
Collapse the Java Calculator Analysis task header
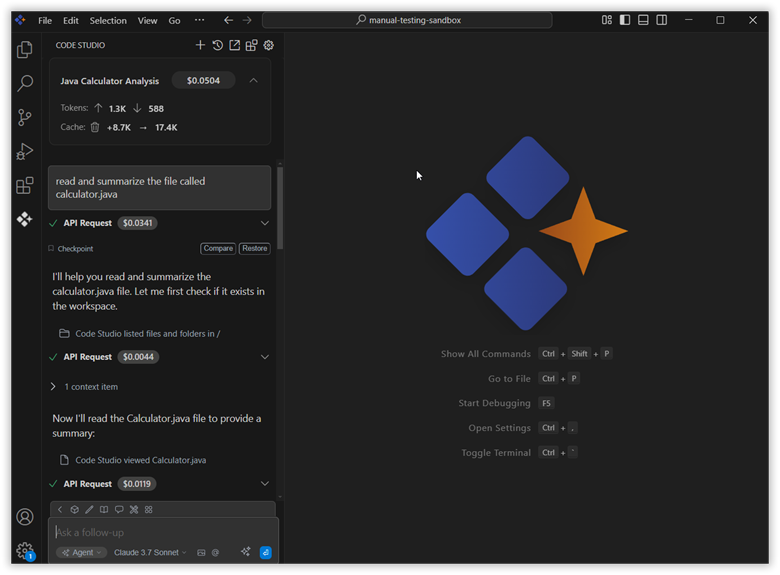(x=253, y=81)
